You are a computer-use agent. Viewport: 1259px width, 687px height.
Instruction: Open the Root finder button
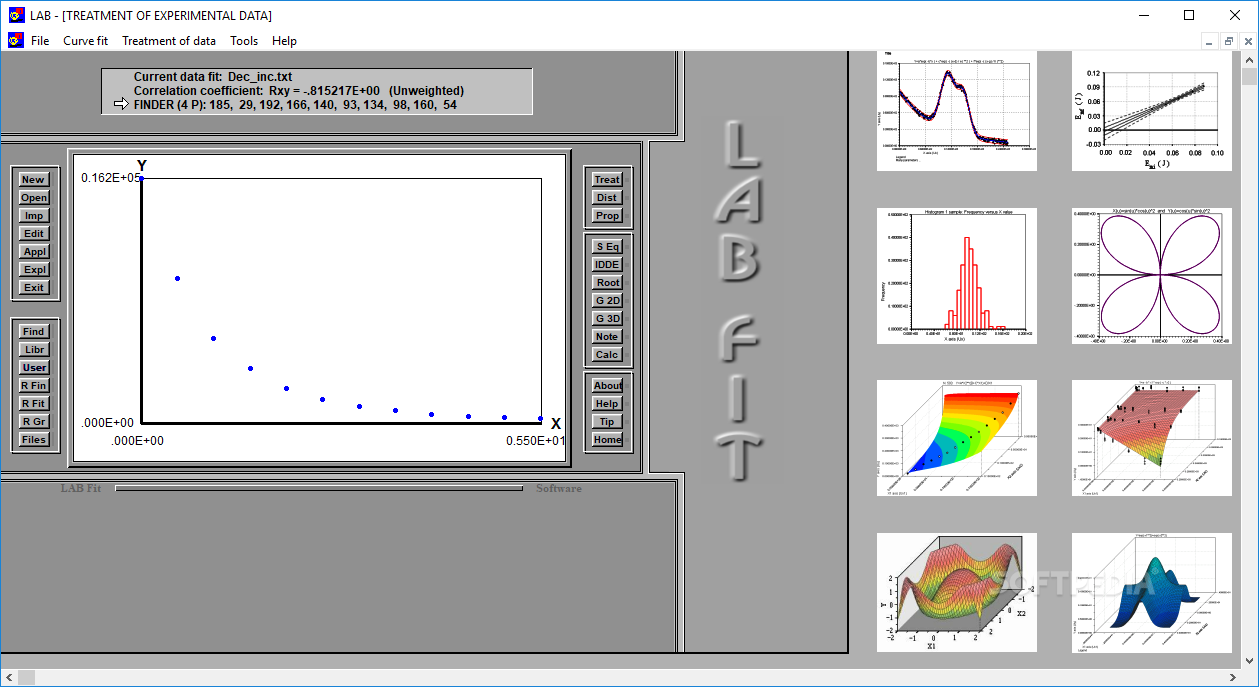tap(607, 283)
